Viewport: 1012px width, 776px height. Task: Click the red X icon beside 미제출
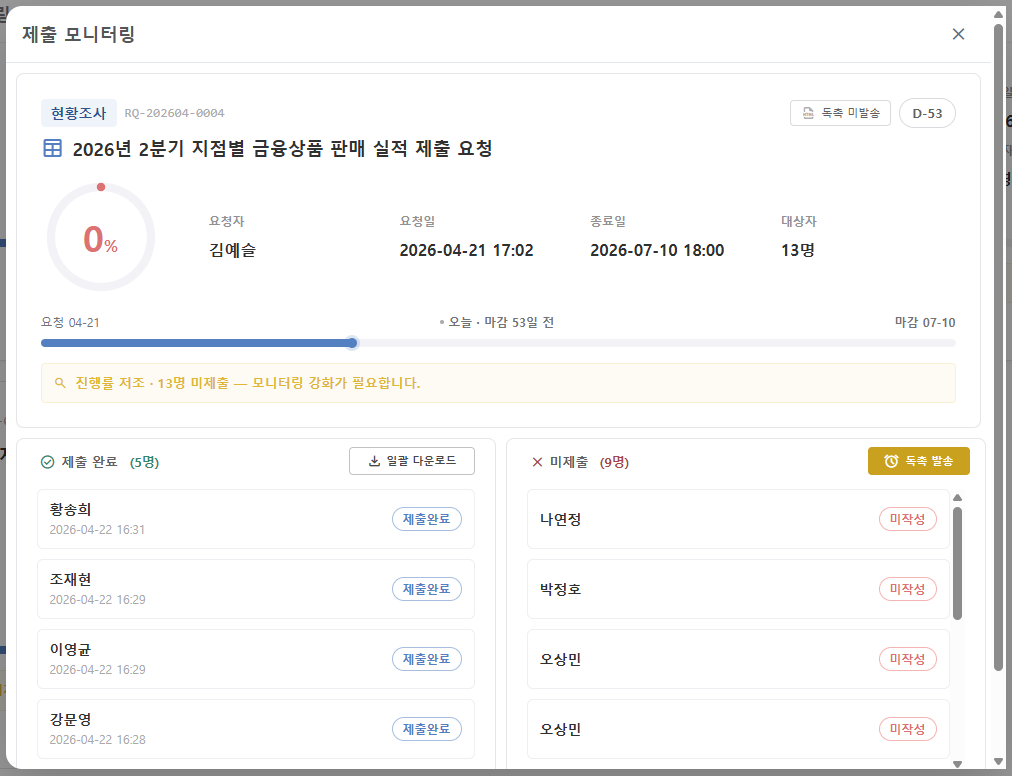pos(537,462)
